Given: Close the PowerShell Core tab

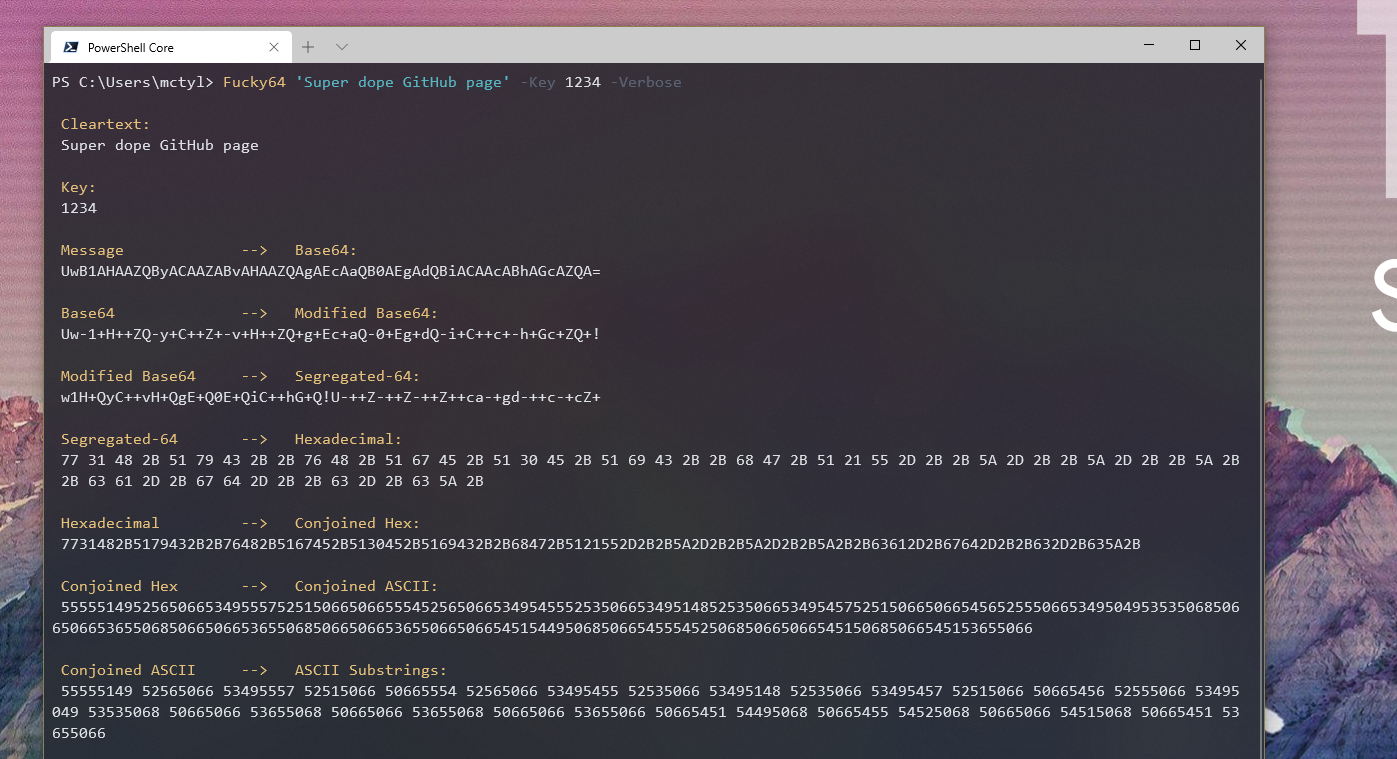Looking at the screenshot, I should click(273, 46).
